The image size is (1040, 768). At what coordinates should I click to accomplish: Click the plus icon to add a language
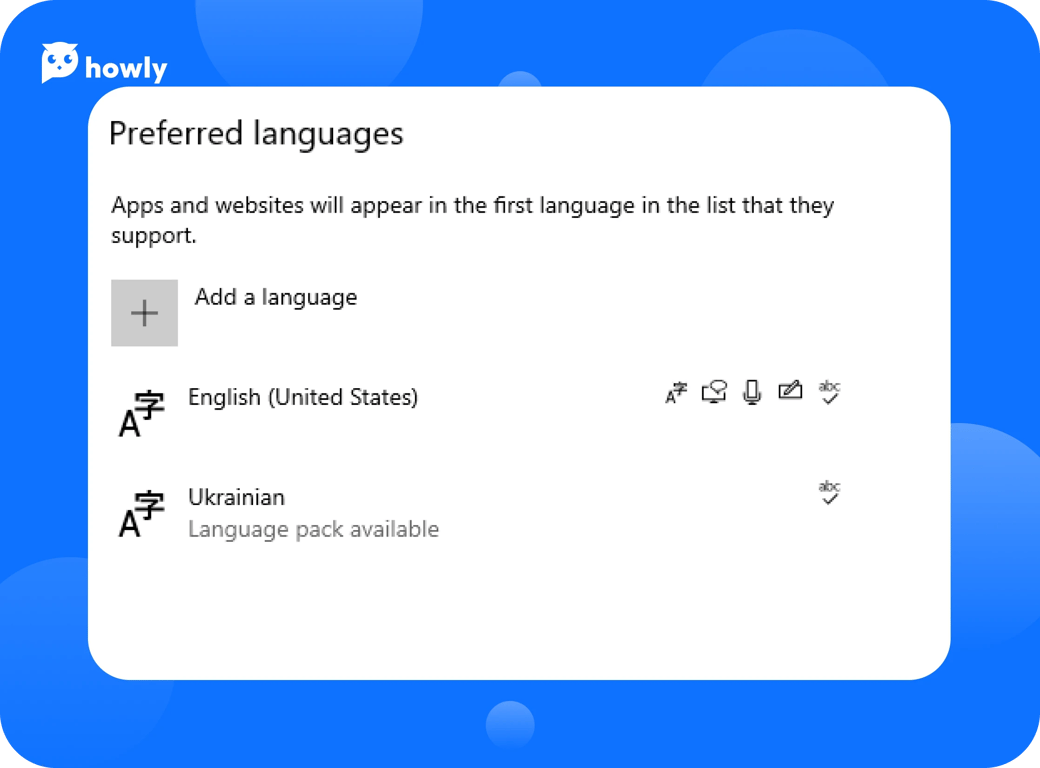tap(144, 313)
